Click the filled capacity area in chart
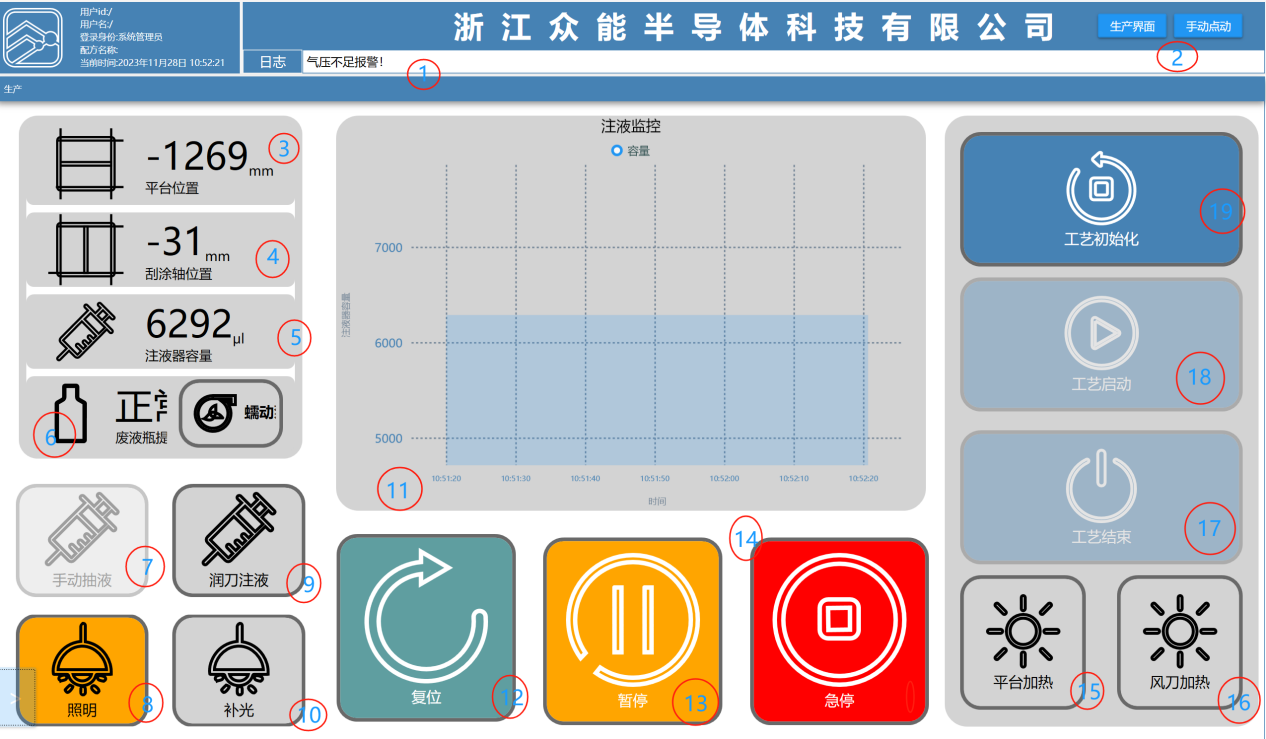 coord(656,390)
